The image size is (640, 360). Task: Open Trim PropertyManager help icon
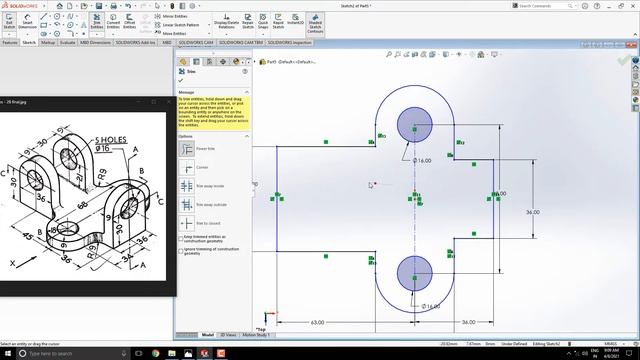pyautogui.click(x=245, y=71)
